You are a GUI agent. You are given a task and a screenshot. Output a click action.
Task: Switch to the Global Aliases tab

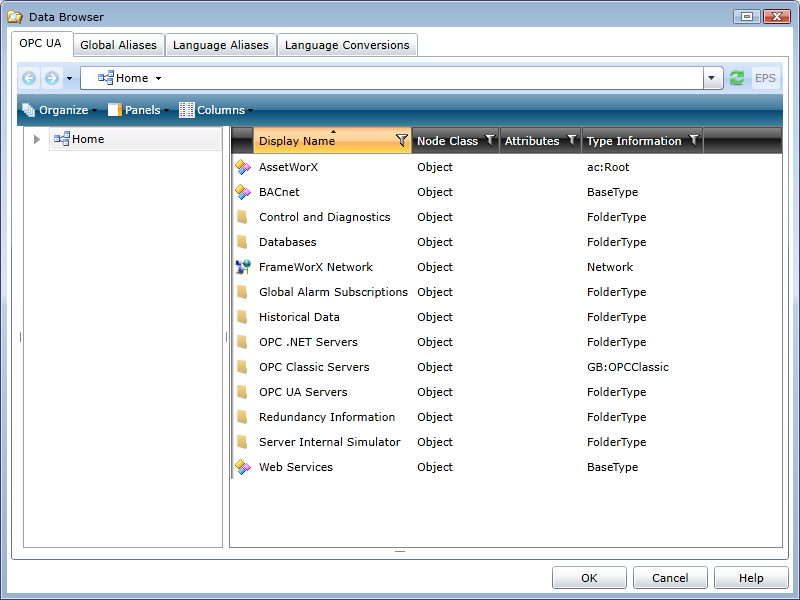coord(118,45)
